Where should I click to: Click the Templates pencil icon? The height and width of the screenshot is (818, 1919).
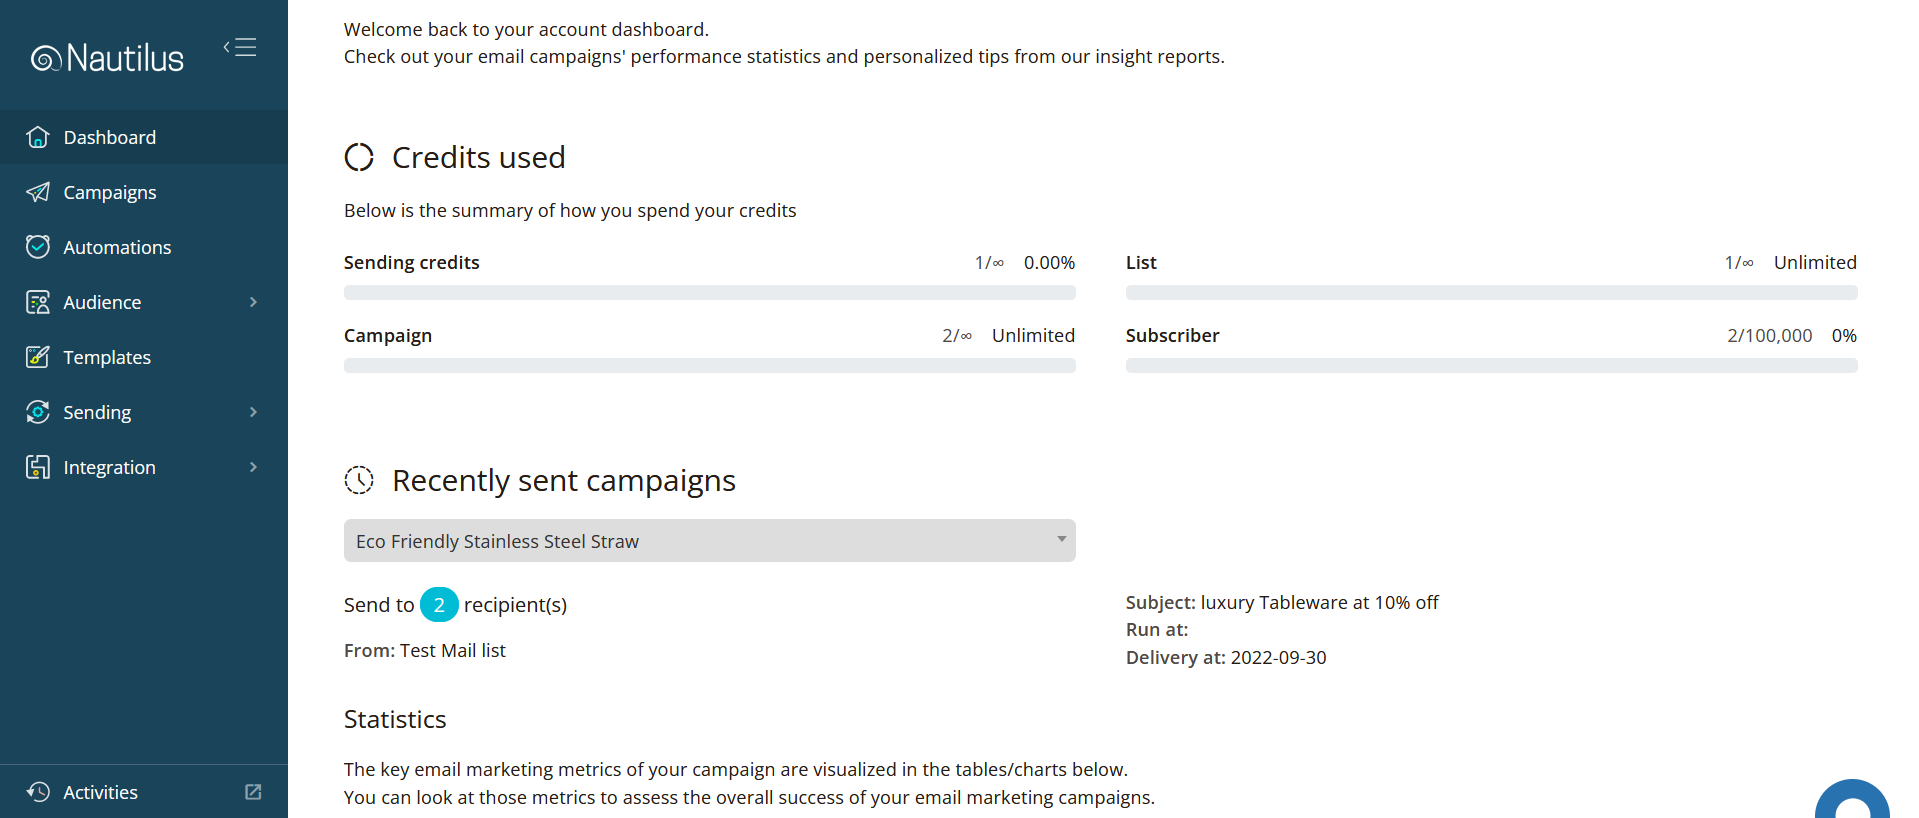click(x=38, y=357)
